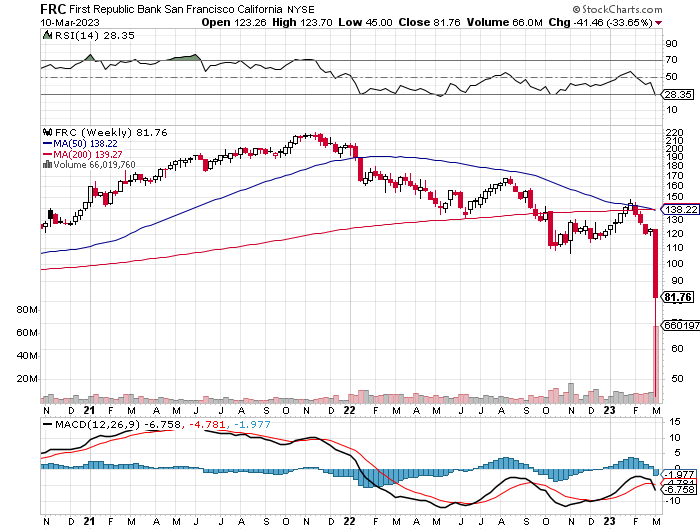Click the -1.977 tag on MACD axis
Viewport: 700px width, 530px height.
coord(679,474)
